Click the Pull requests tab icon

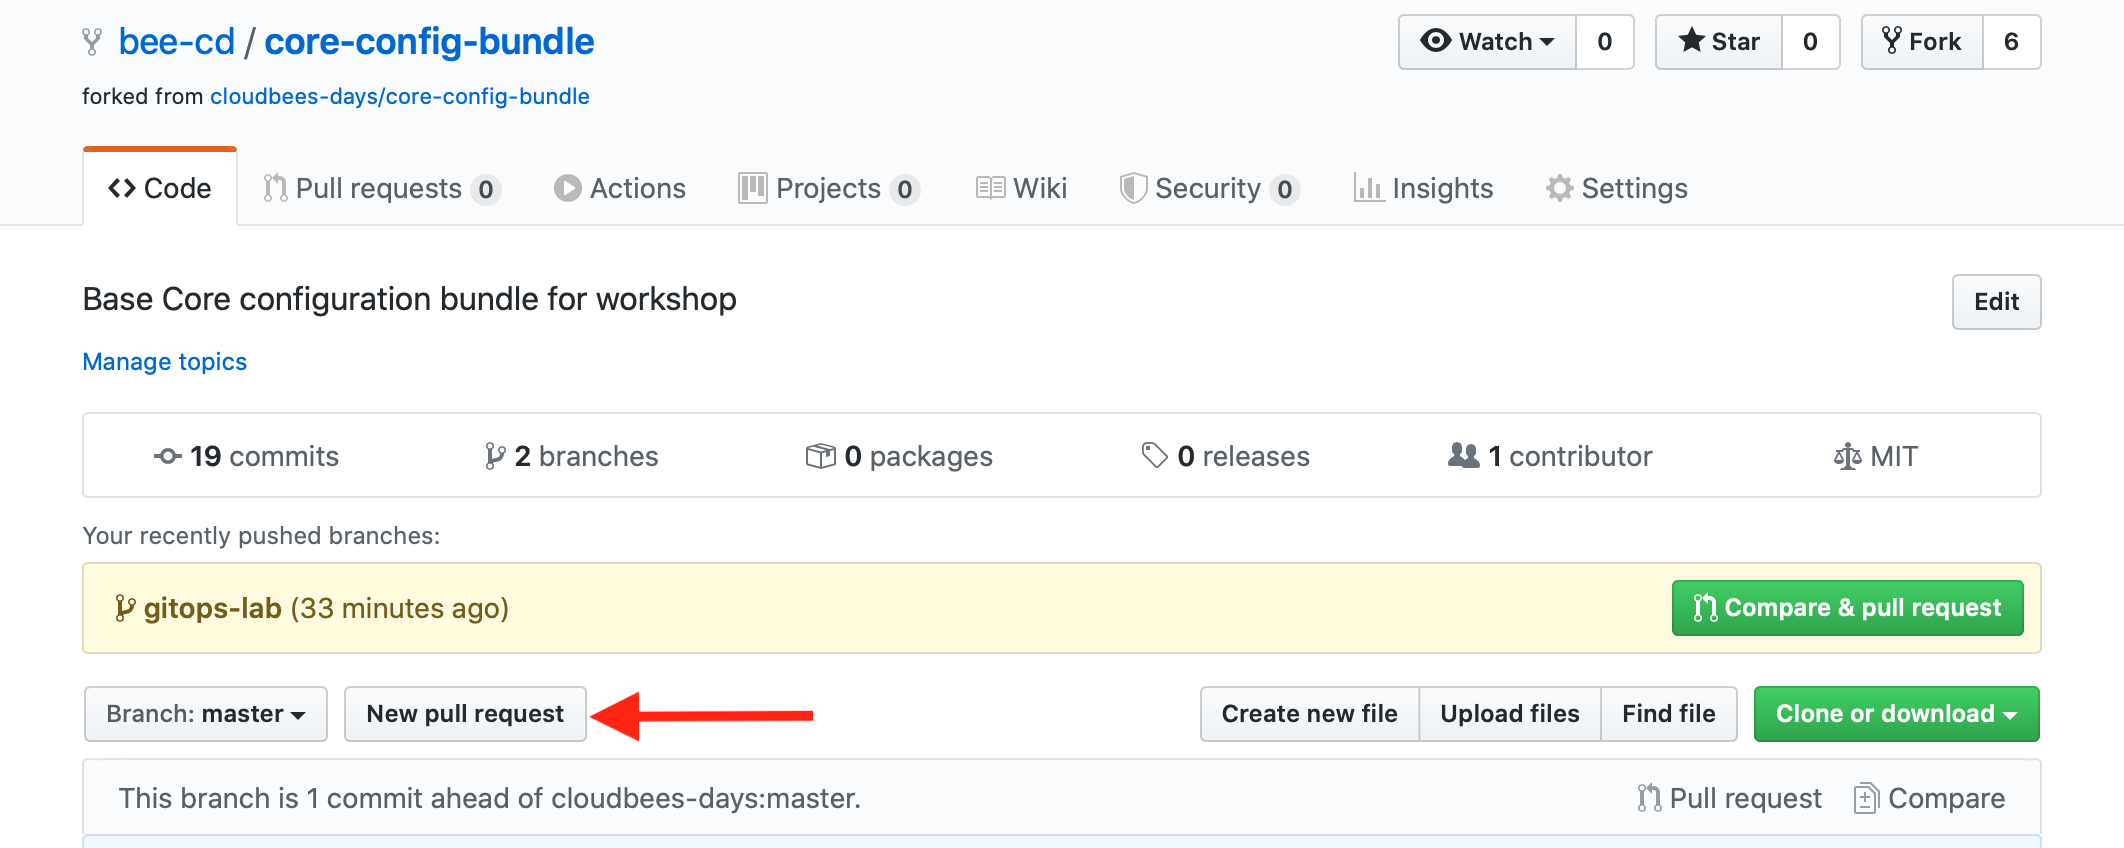(275, 188)
